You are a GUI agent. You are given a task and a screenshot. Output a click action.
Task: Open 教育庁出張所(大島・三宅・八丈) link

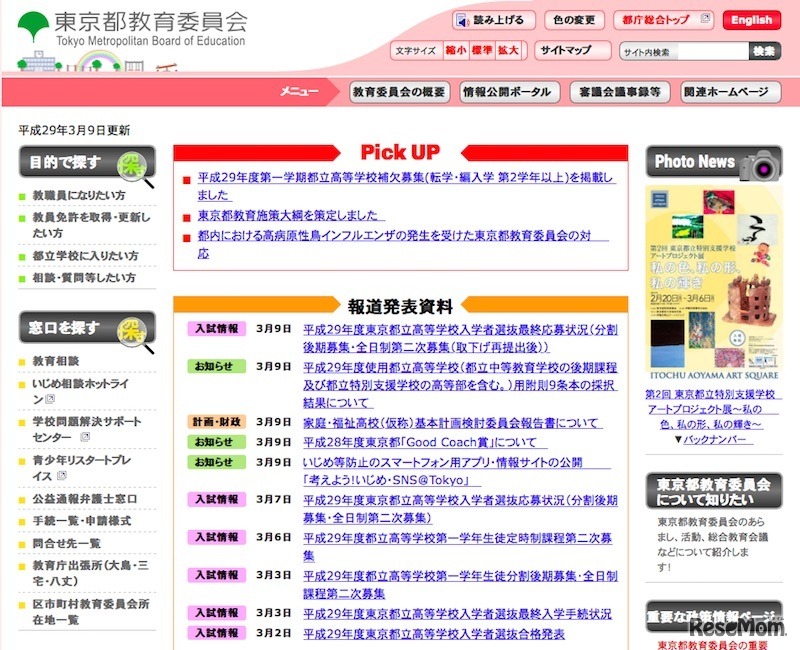[x=90, y=573]
